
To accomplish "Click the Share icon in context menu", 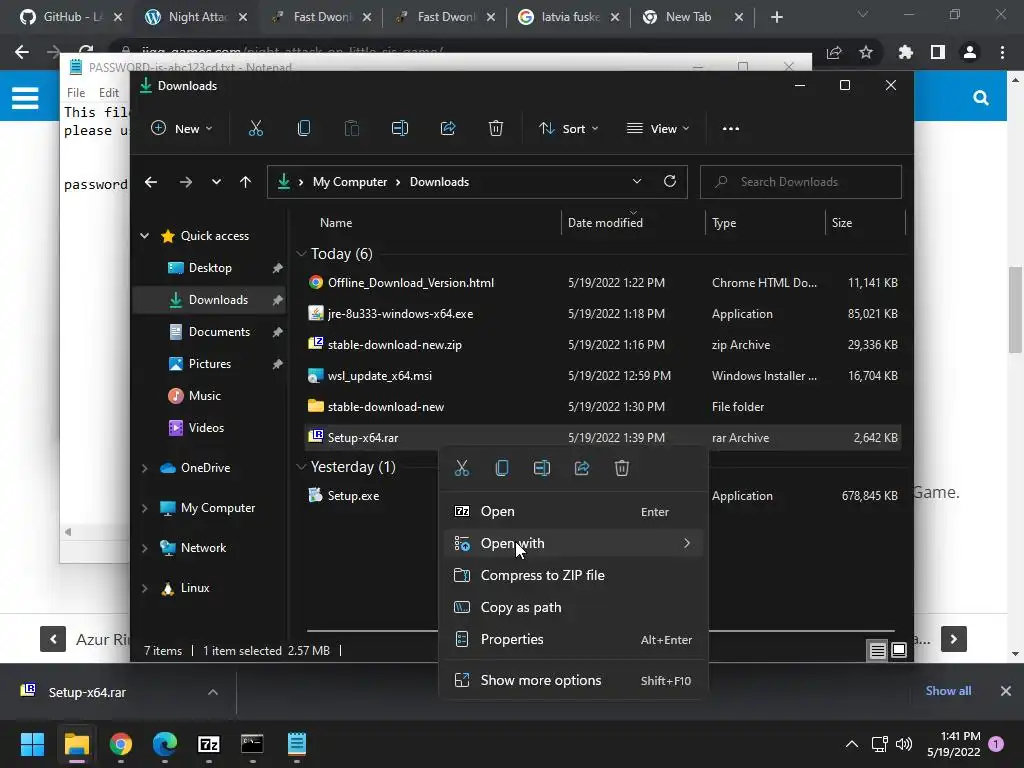I will [582, 468].
